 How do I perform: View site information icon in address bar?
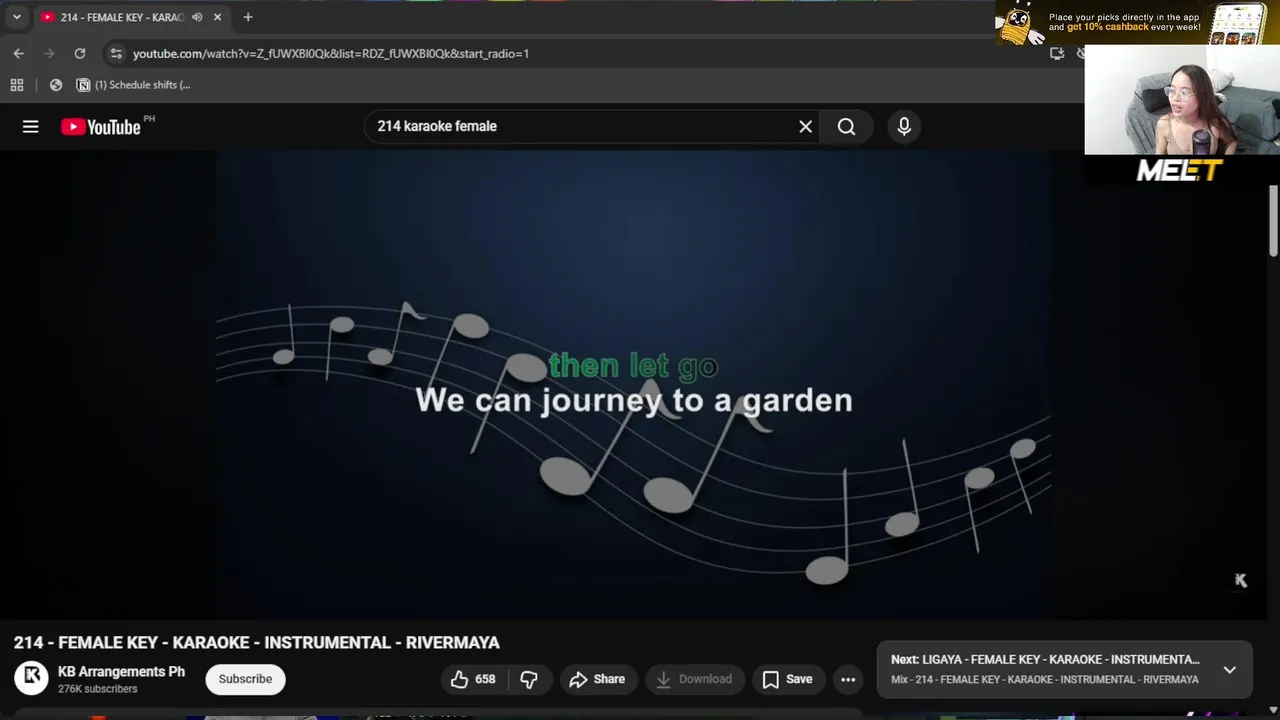(x=116, y=53)
